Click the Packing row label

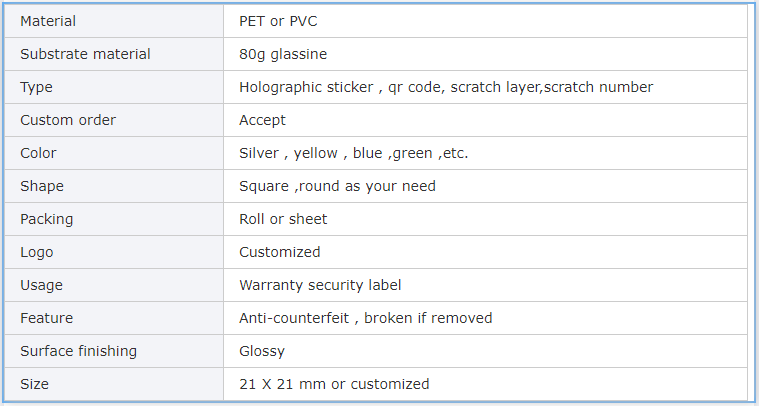[46, 219]
